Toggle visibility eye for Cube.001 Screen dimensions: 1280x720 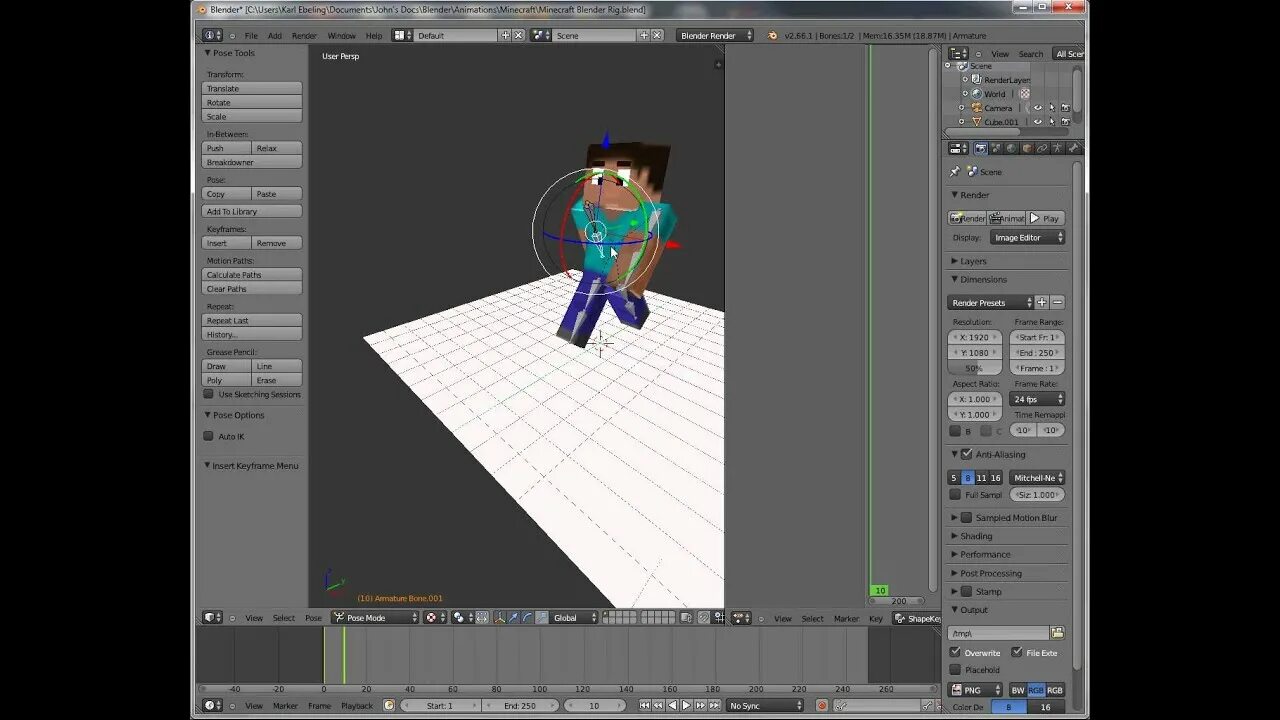(1037, 122)
